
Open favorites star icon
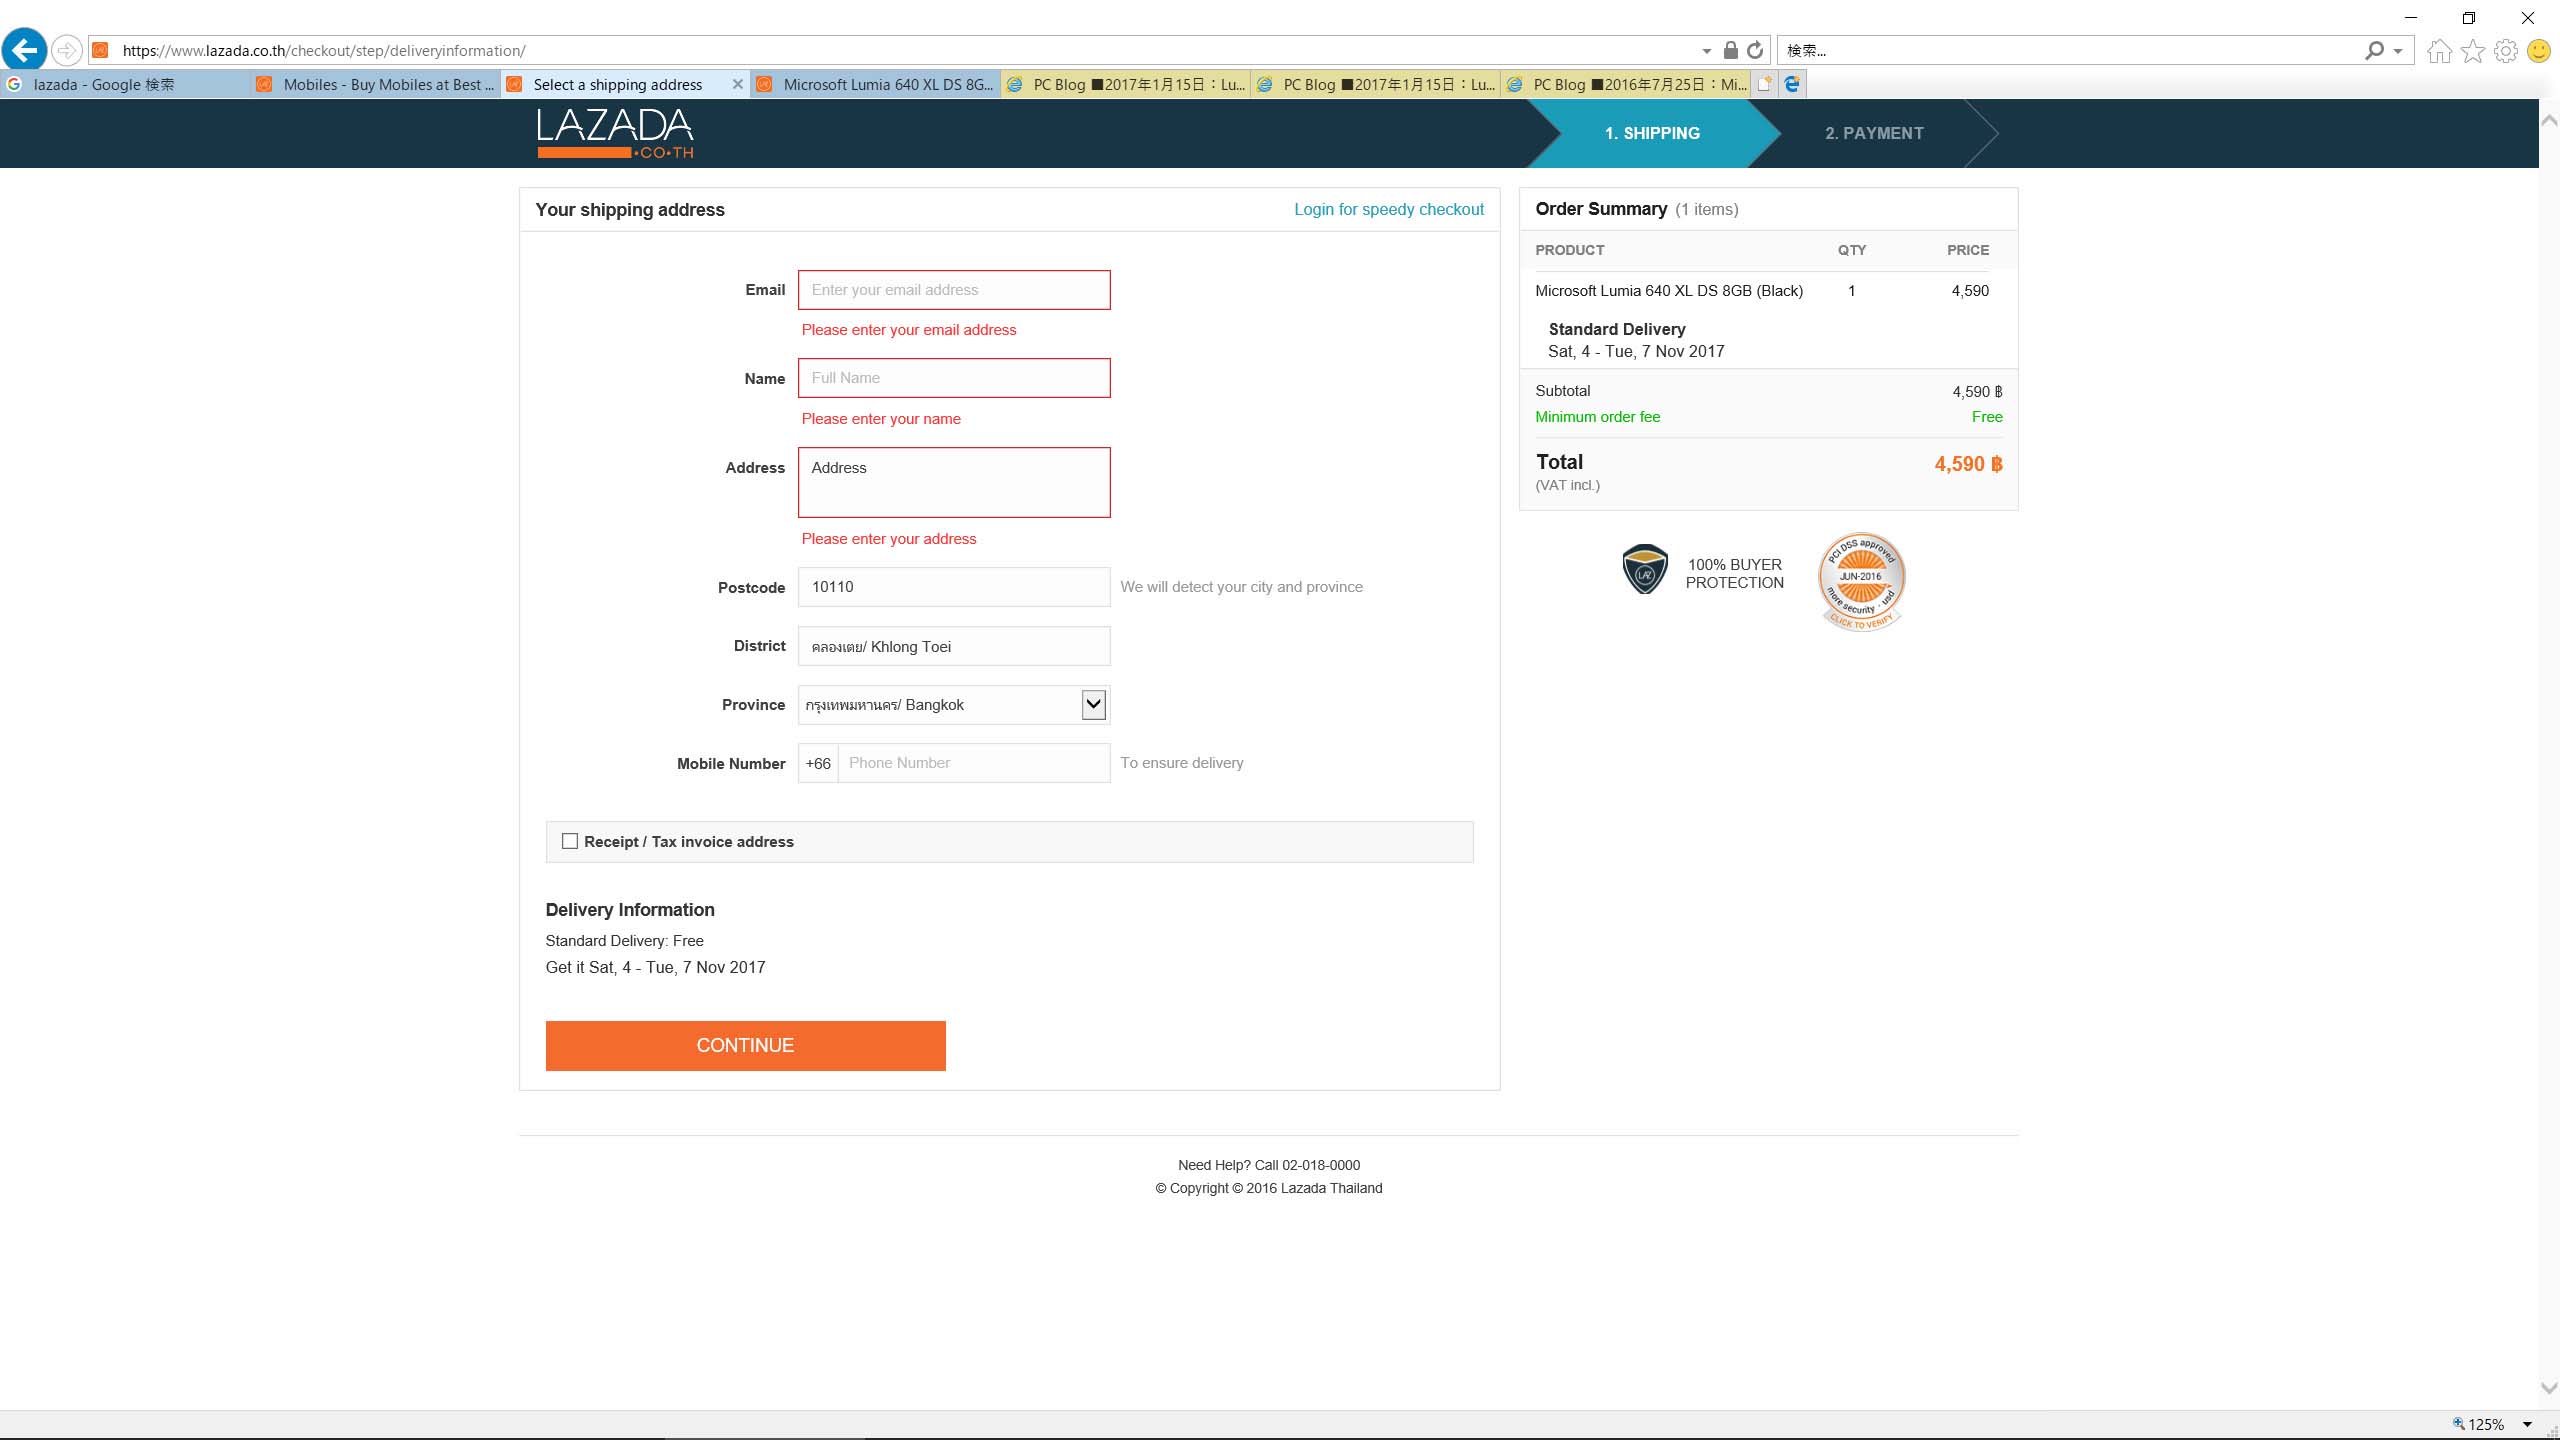coord(2473,50)
